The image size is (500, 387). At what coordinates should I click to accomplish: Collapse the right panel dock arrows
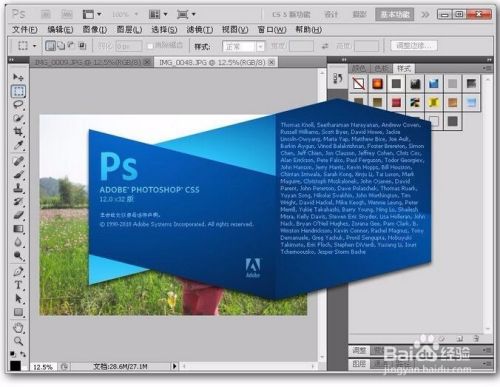point(489,60)
